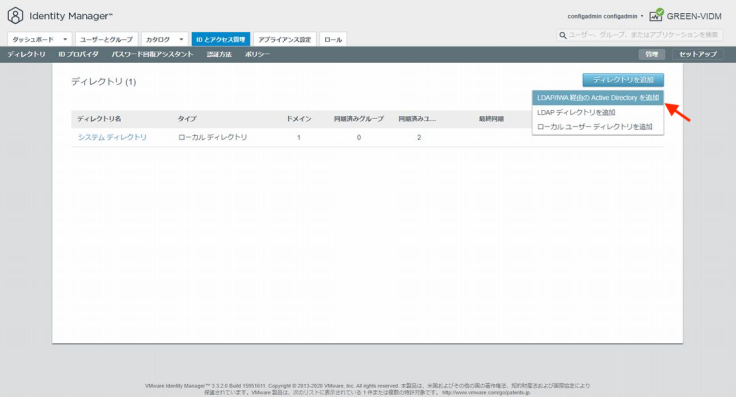
Task: Click the GREEN-VIDM label
Action: [694, 16]
